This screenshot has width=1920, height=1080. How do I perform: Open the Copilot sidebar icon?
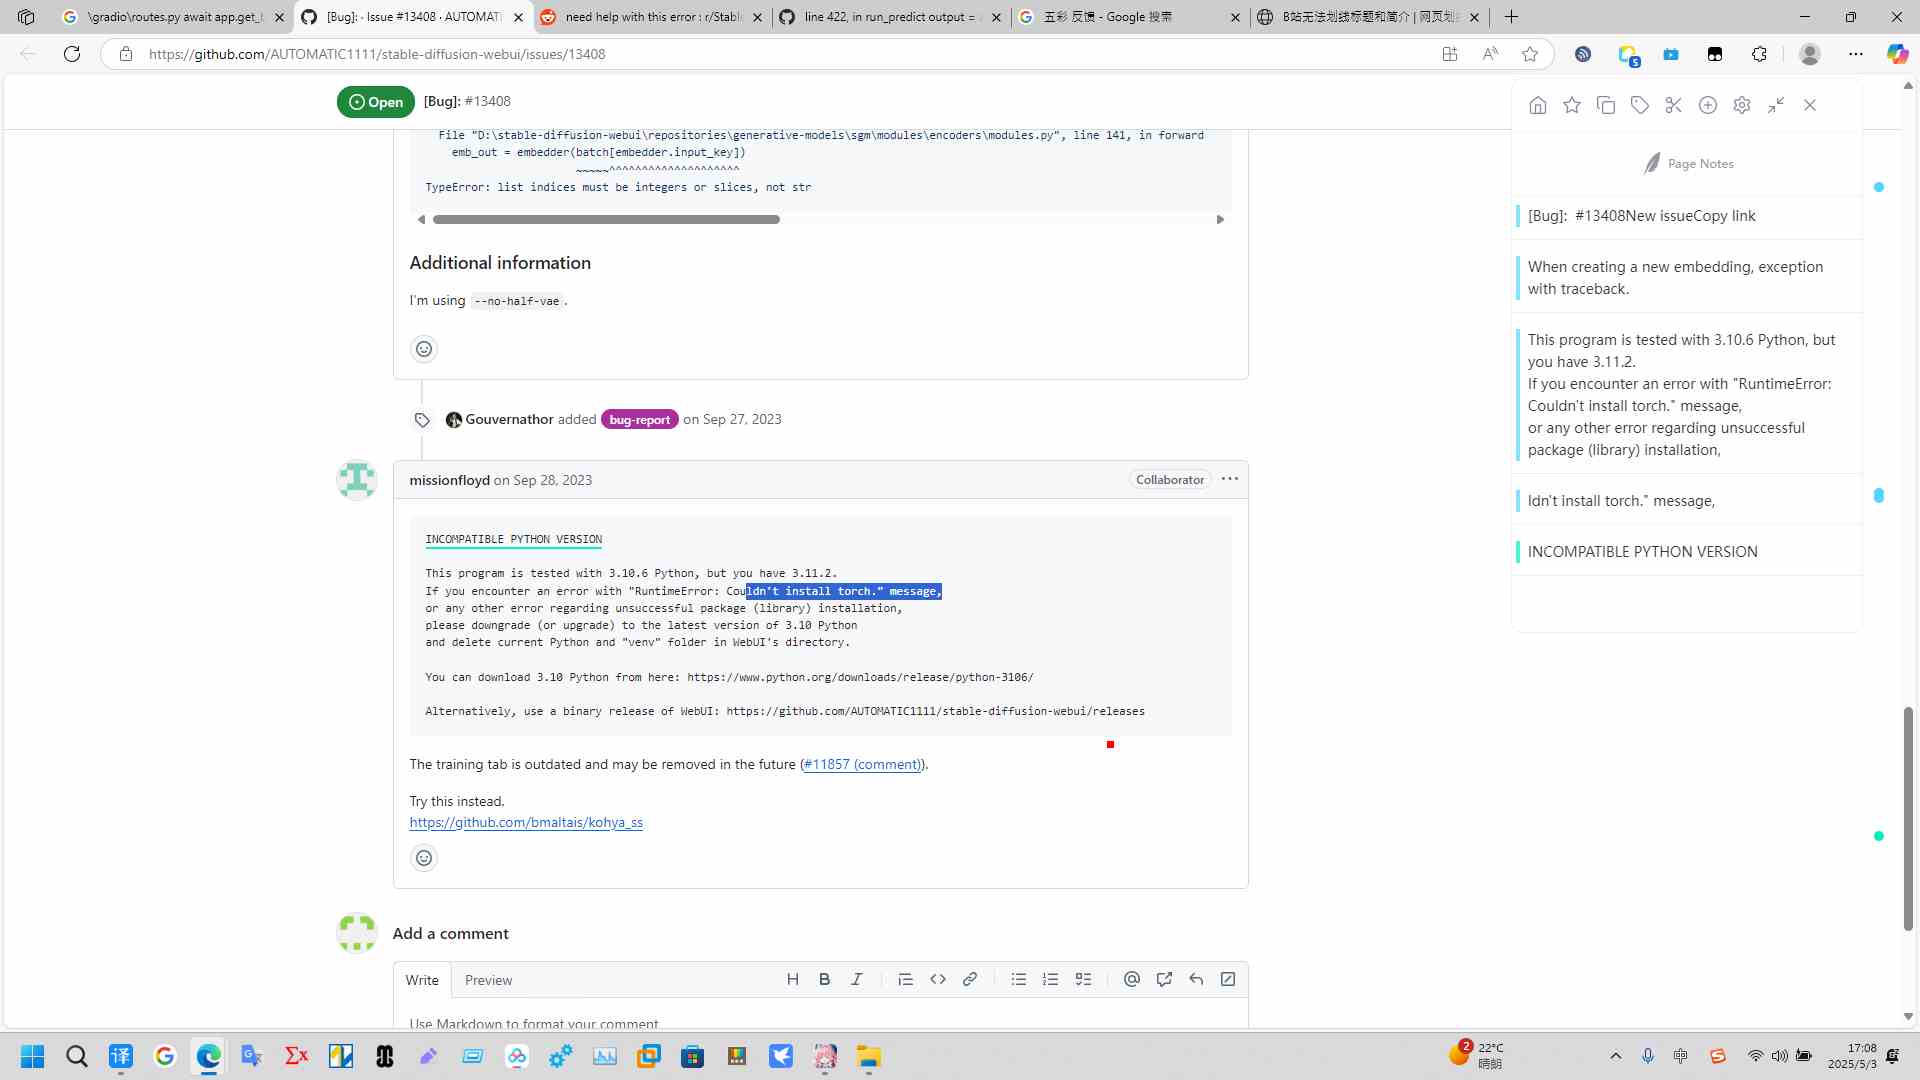tap(1897, 54)
